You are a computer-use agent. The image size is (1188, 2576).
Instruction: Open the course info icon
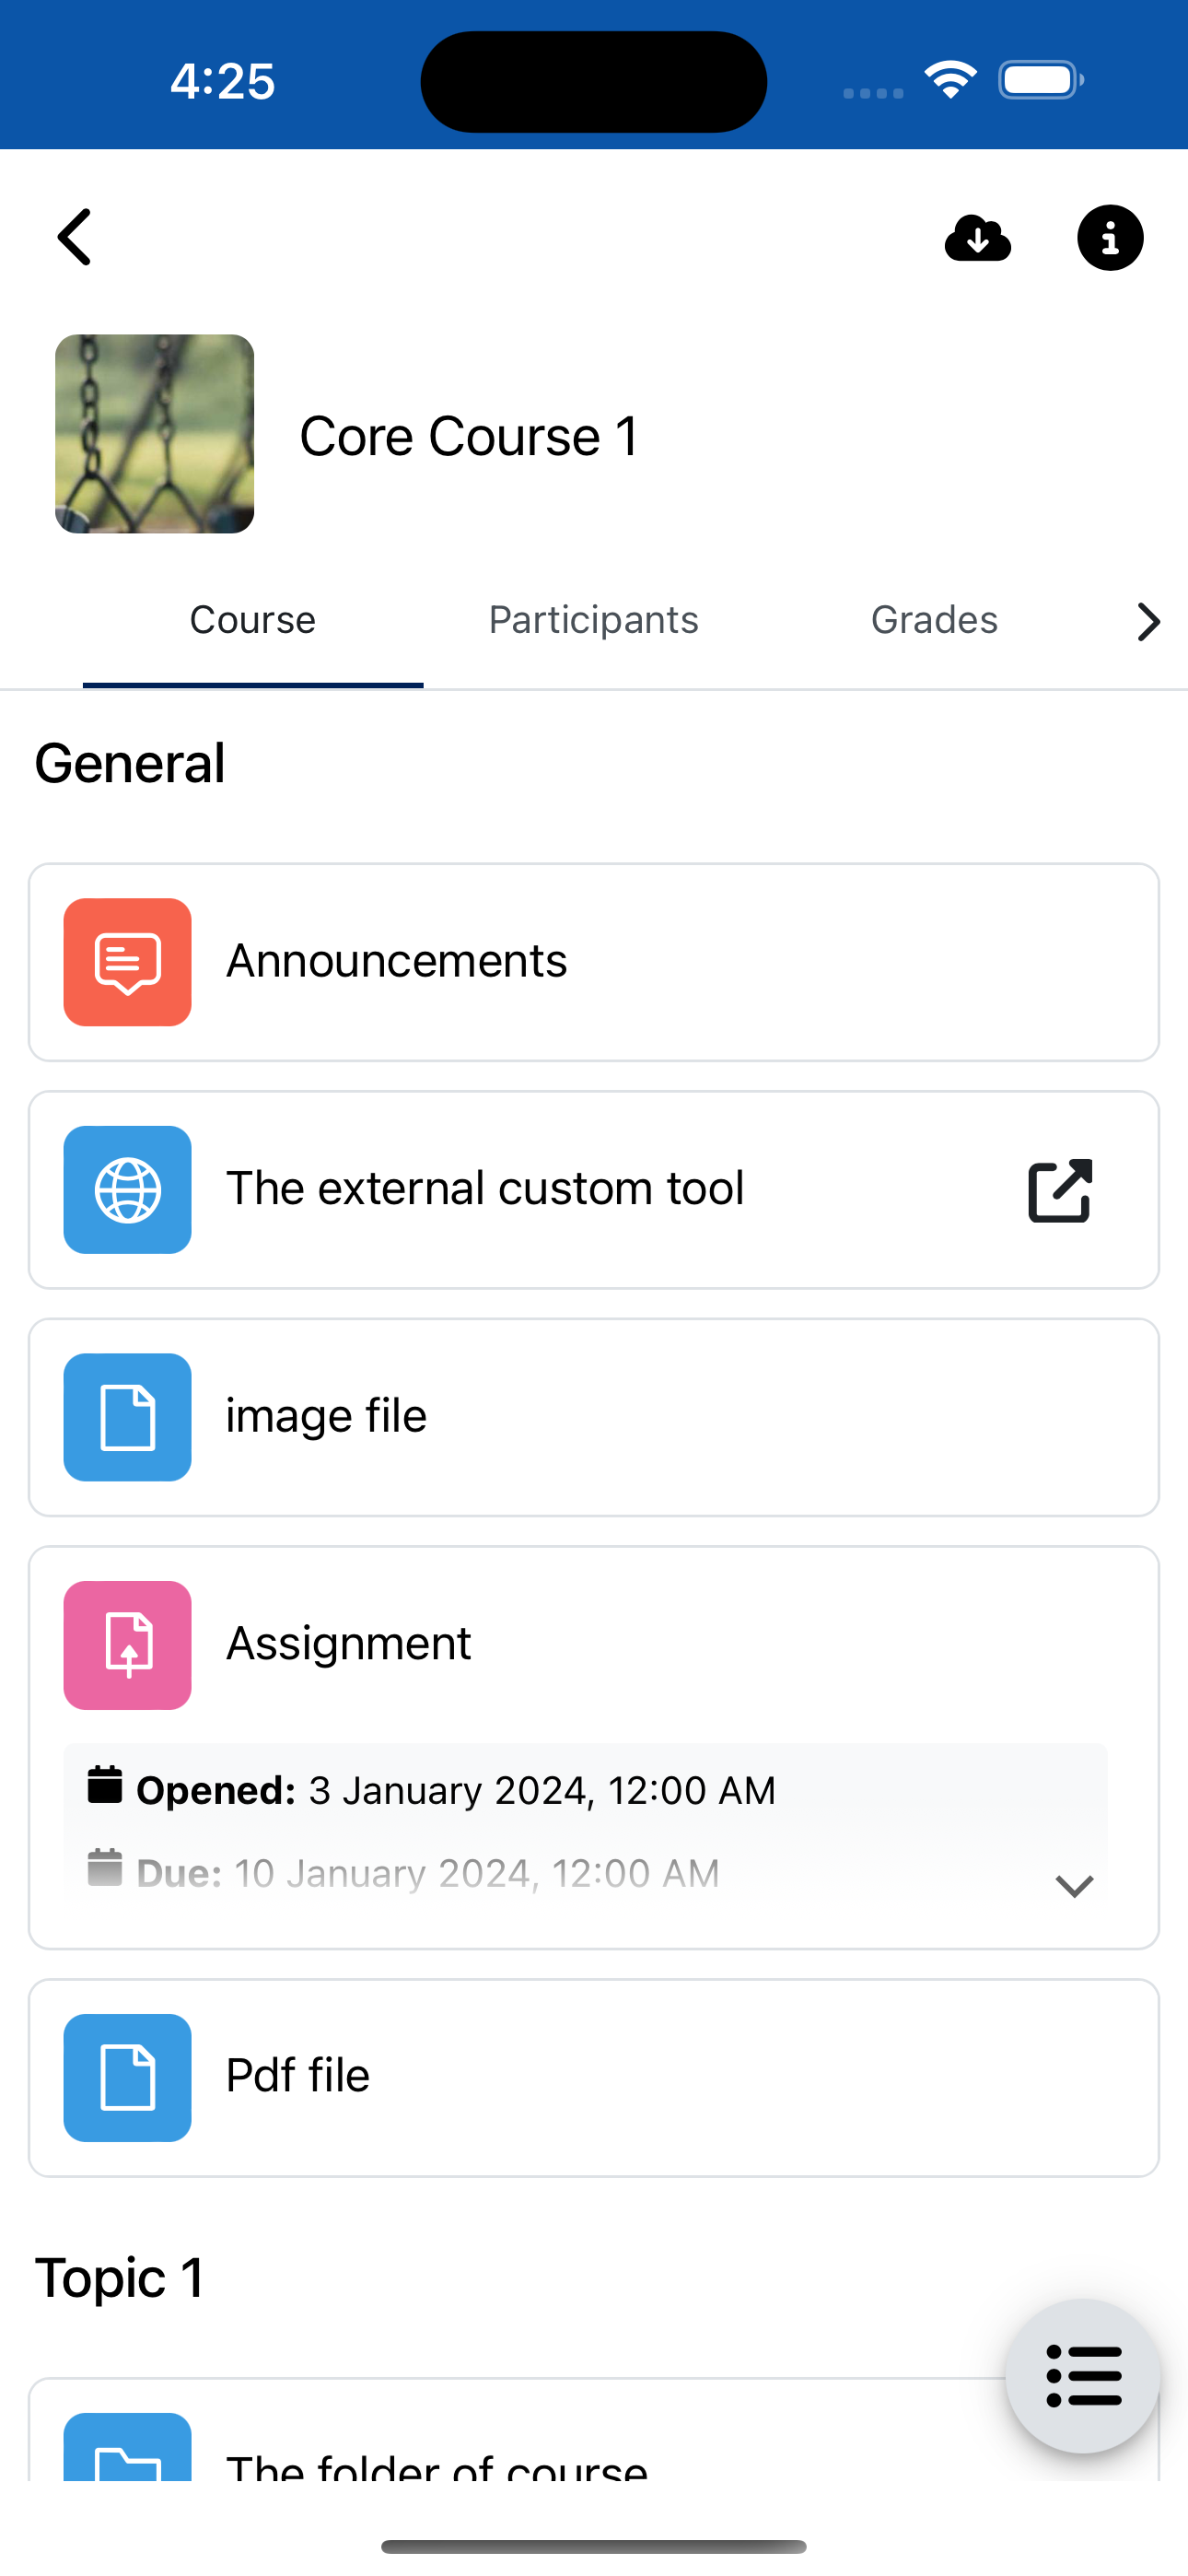[x=1109, y=238]
